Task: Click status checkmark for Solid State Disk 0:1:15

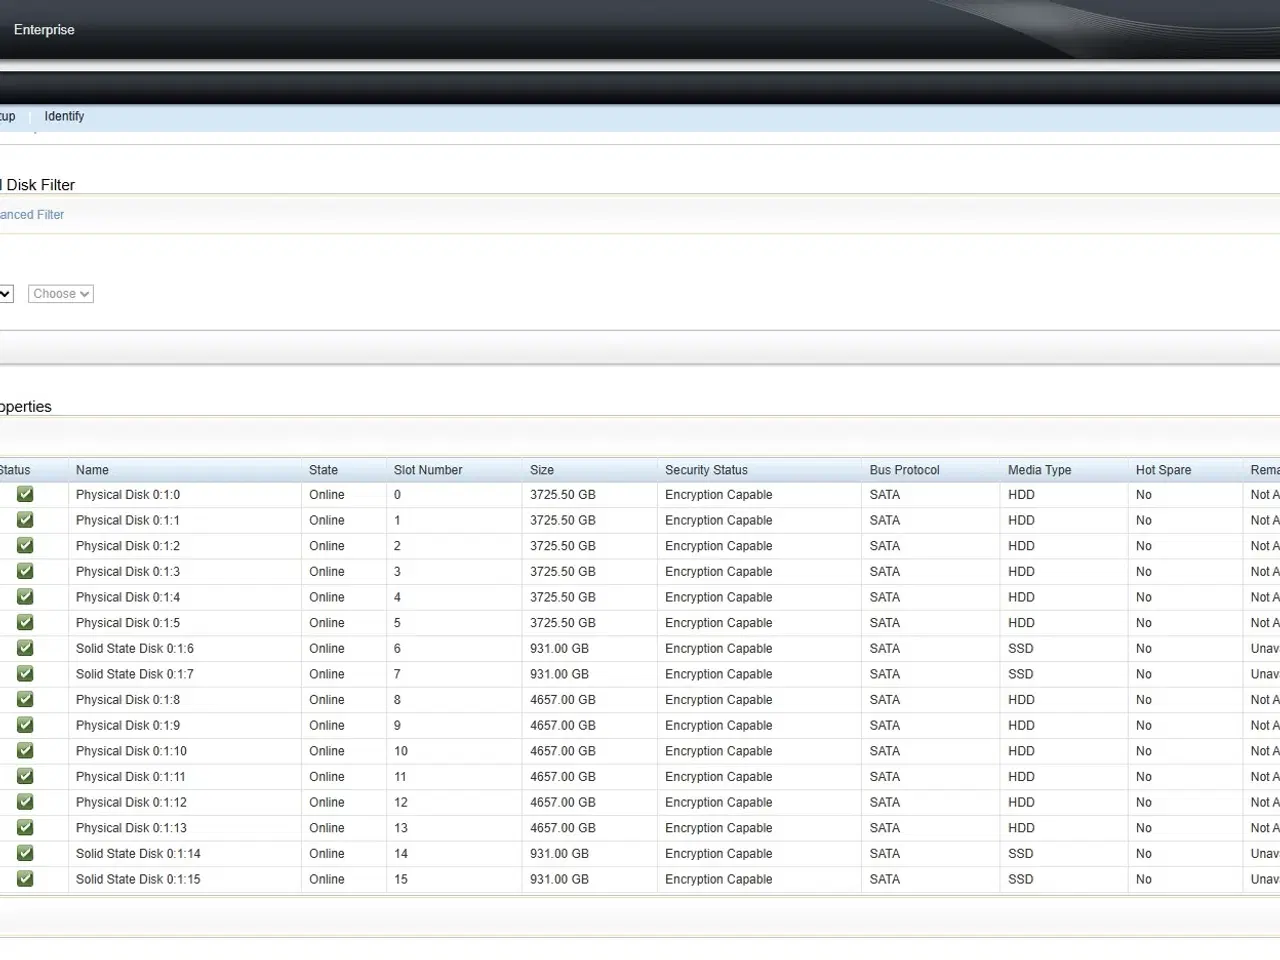Action: [x=25, y=879]
